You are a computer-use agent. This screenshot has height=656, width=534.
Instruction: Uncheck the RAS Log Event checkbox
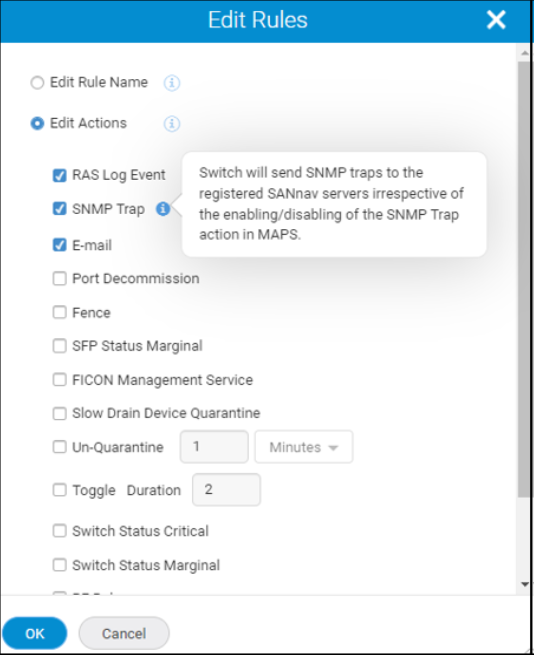click(59, 175)
